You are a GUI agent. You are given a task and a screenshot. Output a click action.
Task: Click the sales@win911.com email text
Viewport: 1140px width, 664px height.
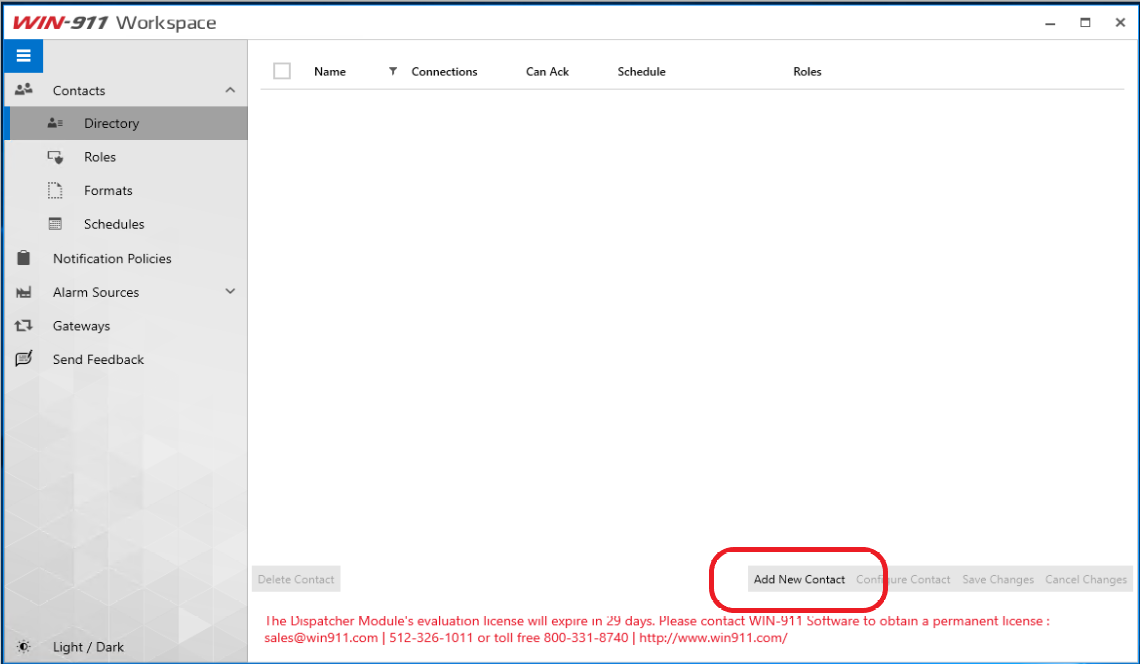[x=321, y=638]
